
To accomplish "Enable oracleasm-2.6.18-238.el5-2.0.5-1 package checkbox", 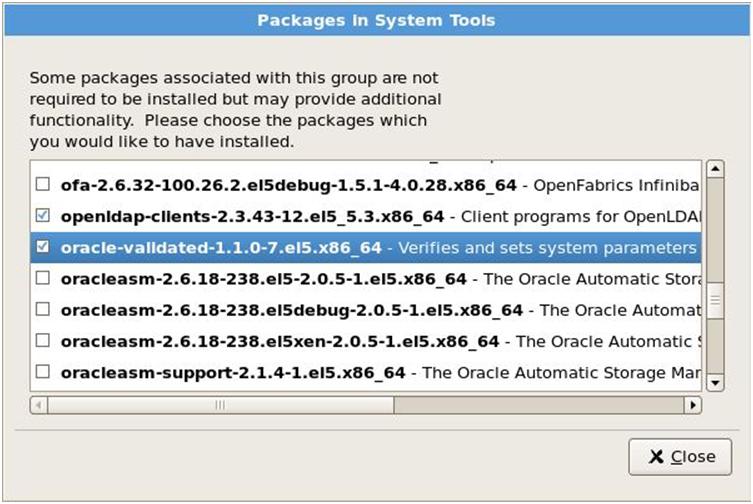I will pos(43,278).
